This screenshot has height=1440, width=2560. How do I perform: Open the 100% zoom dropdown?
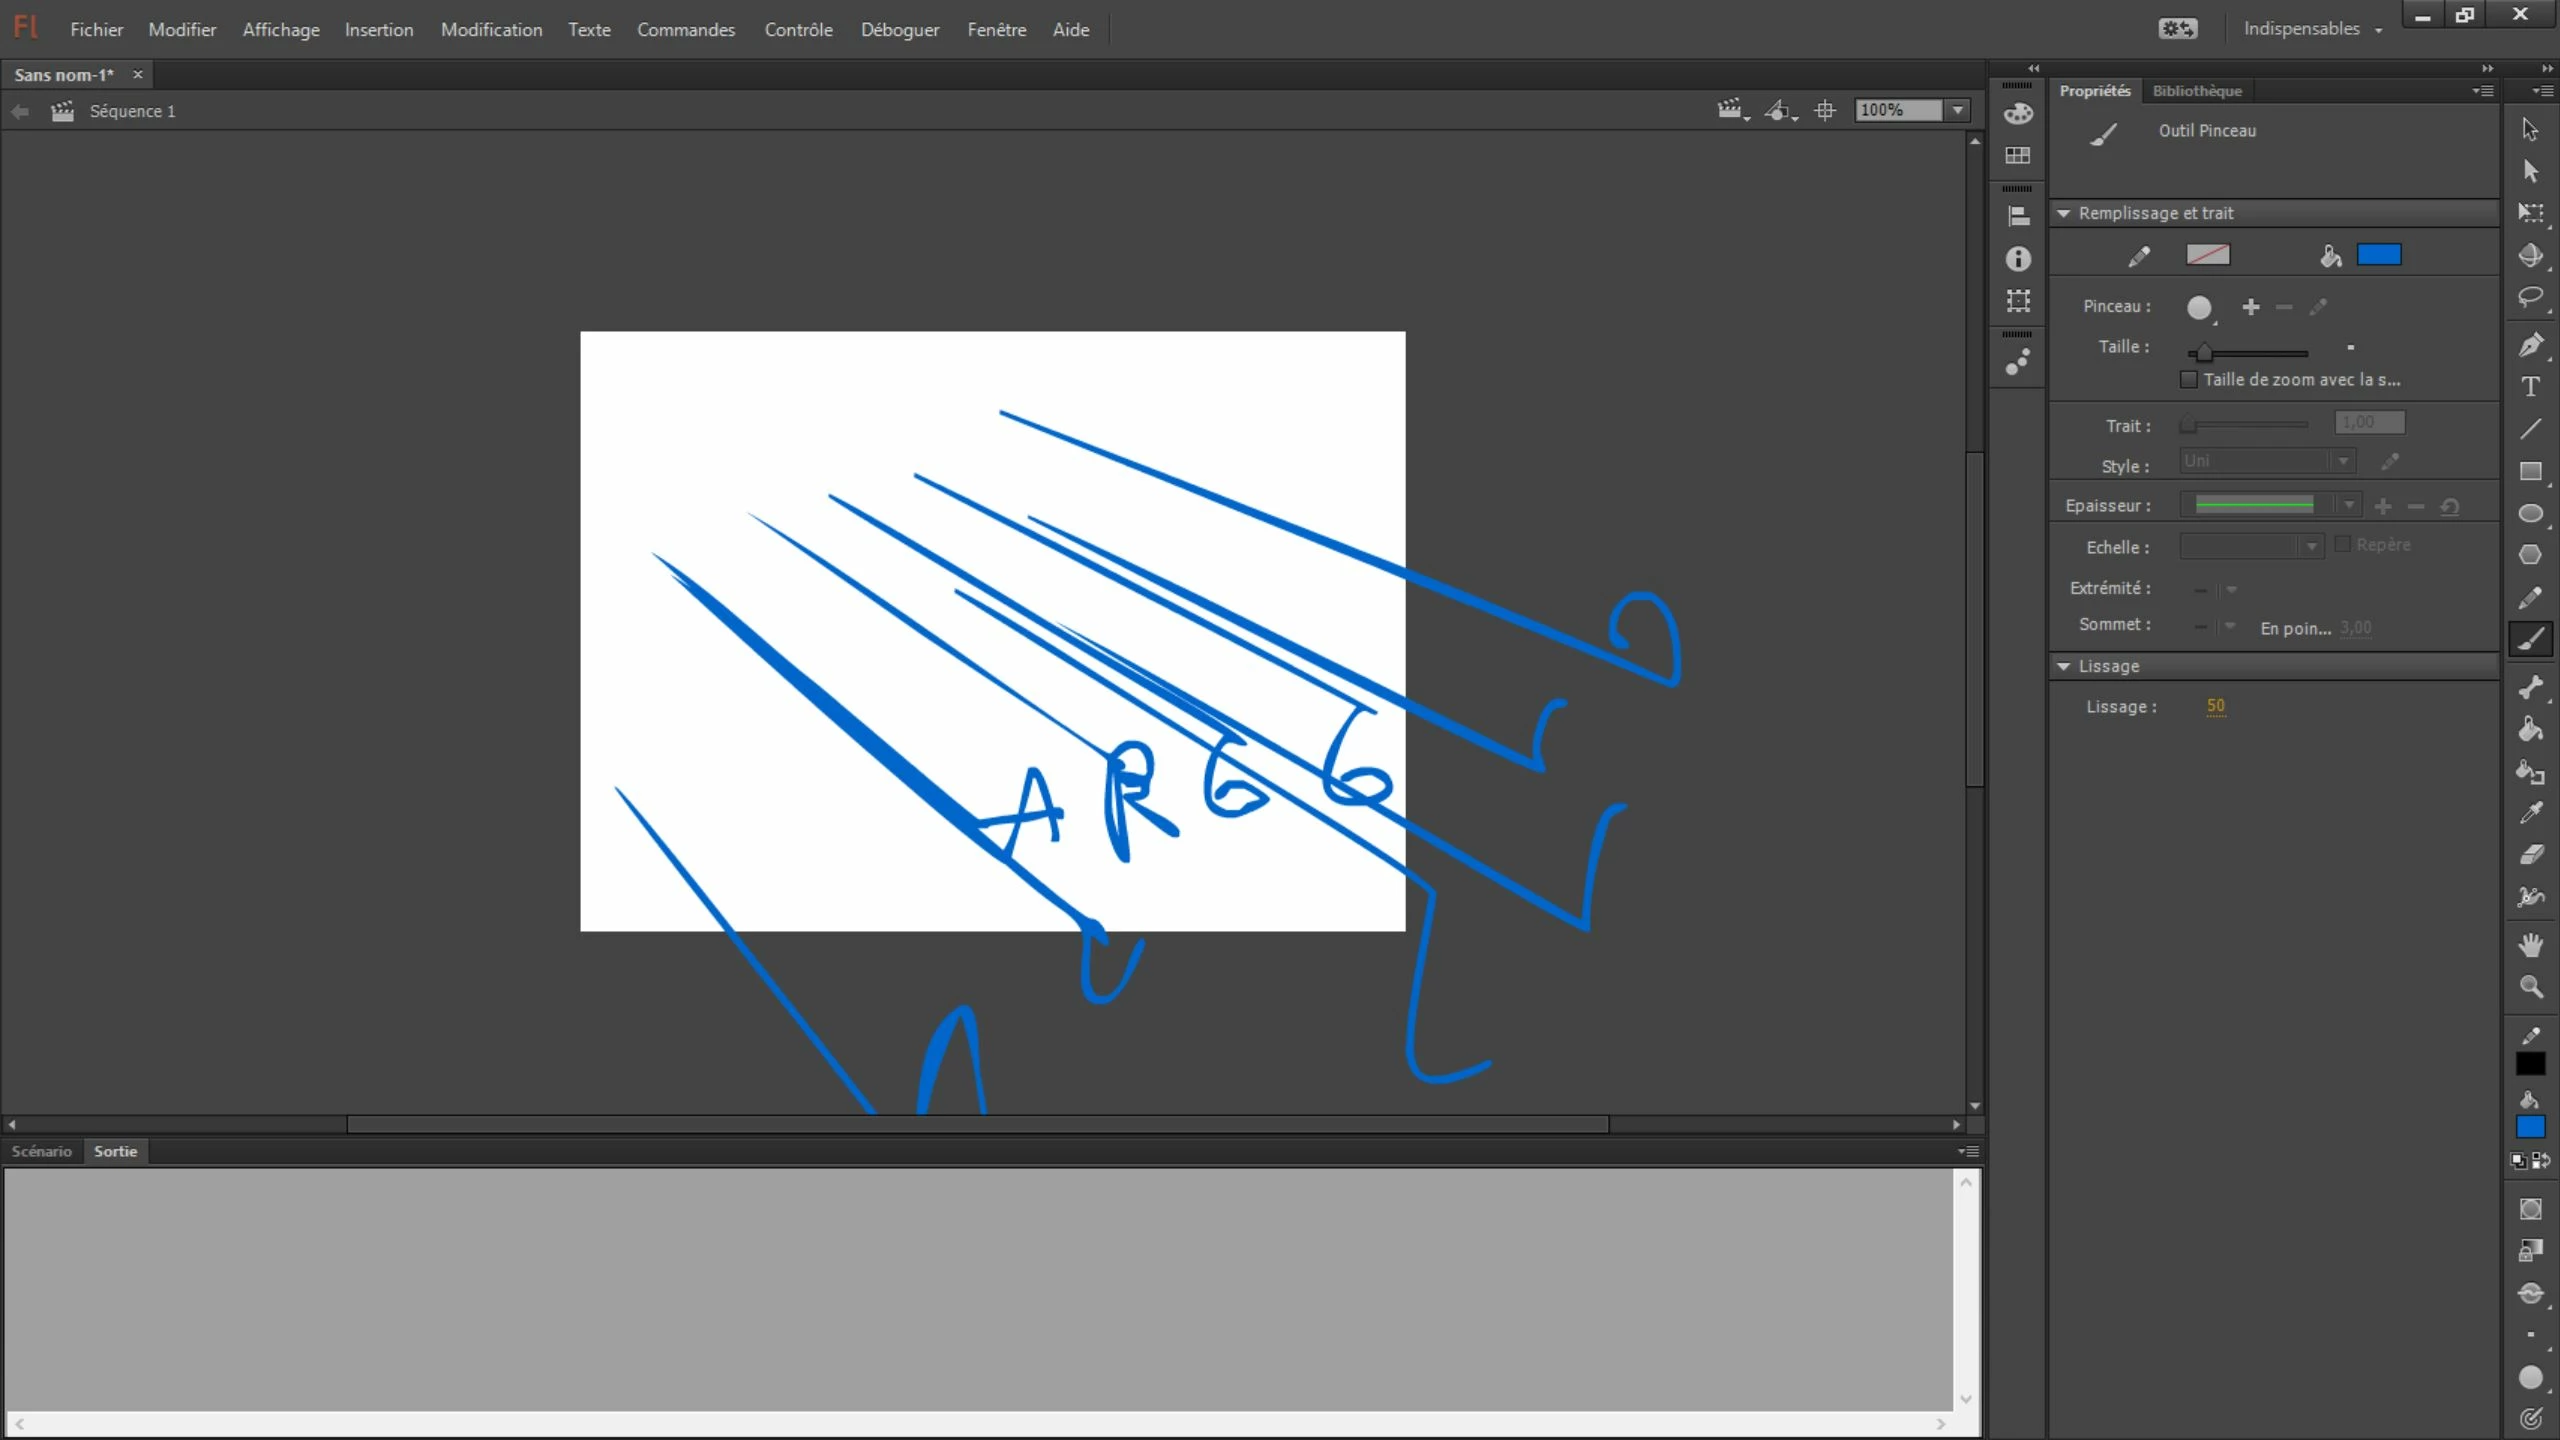click(1957, 110)
